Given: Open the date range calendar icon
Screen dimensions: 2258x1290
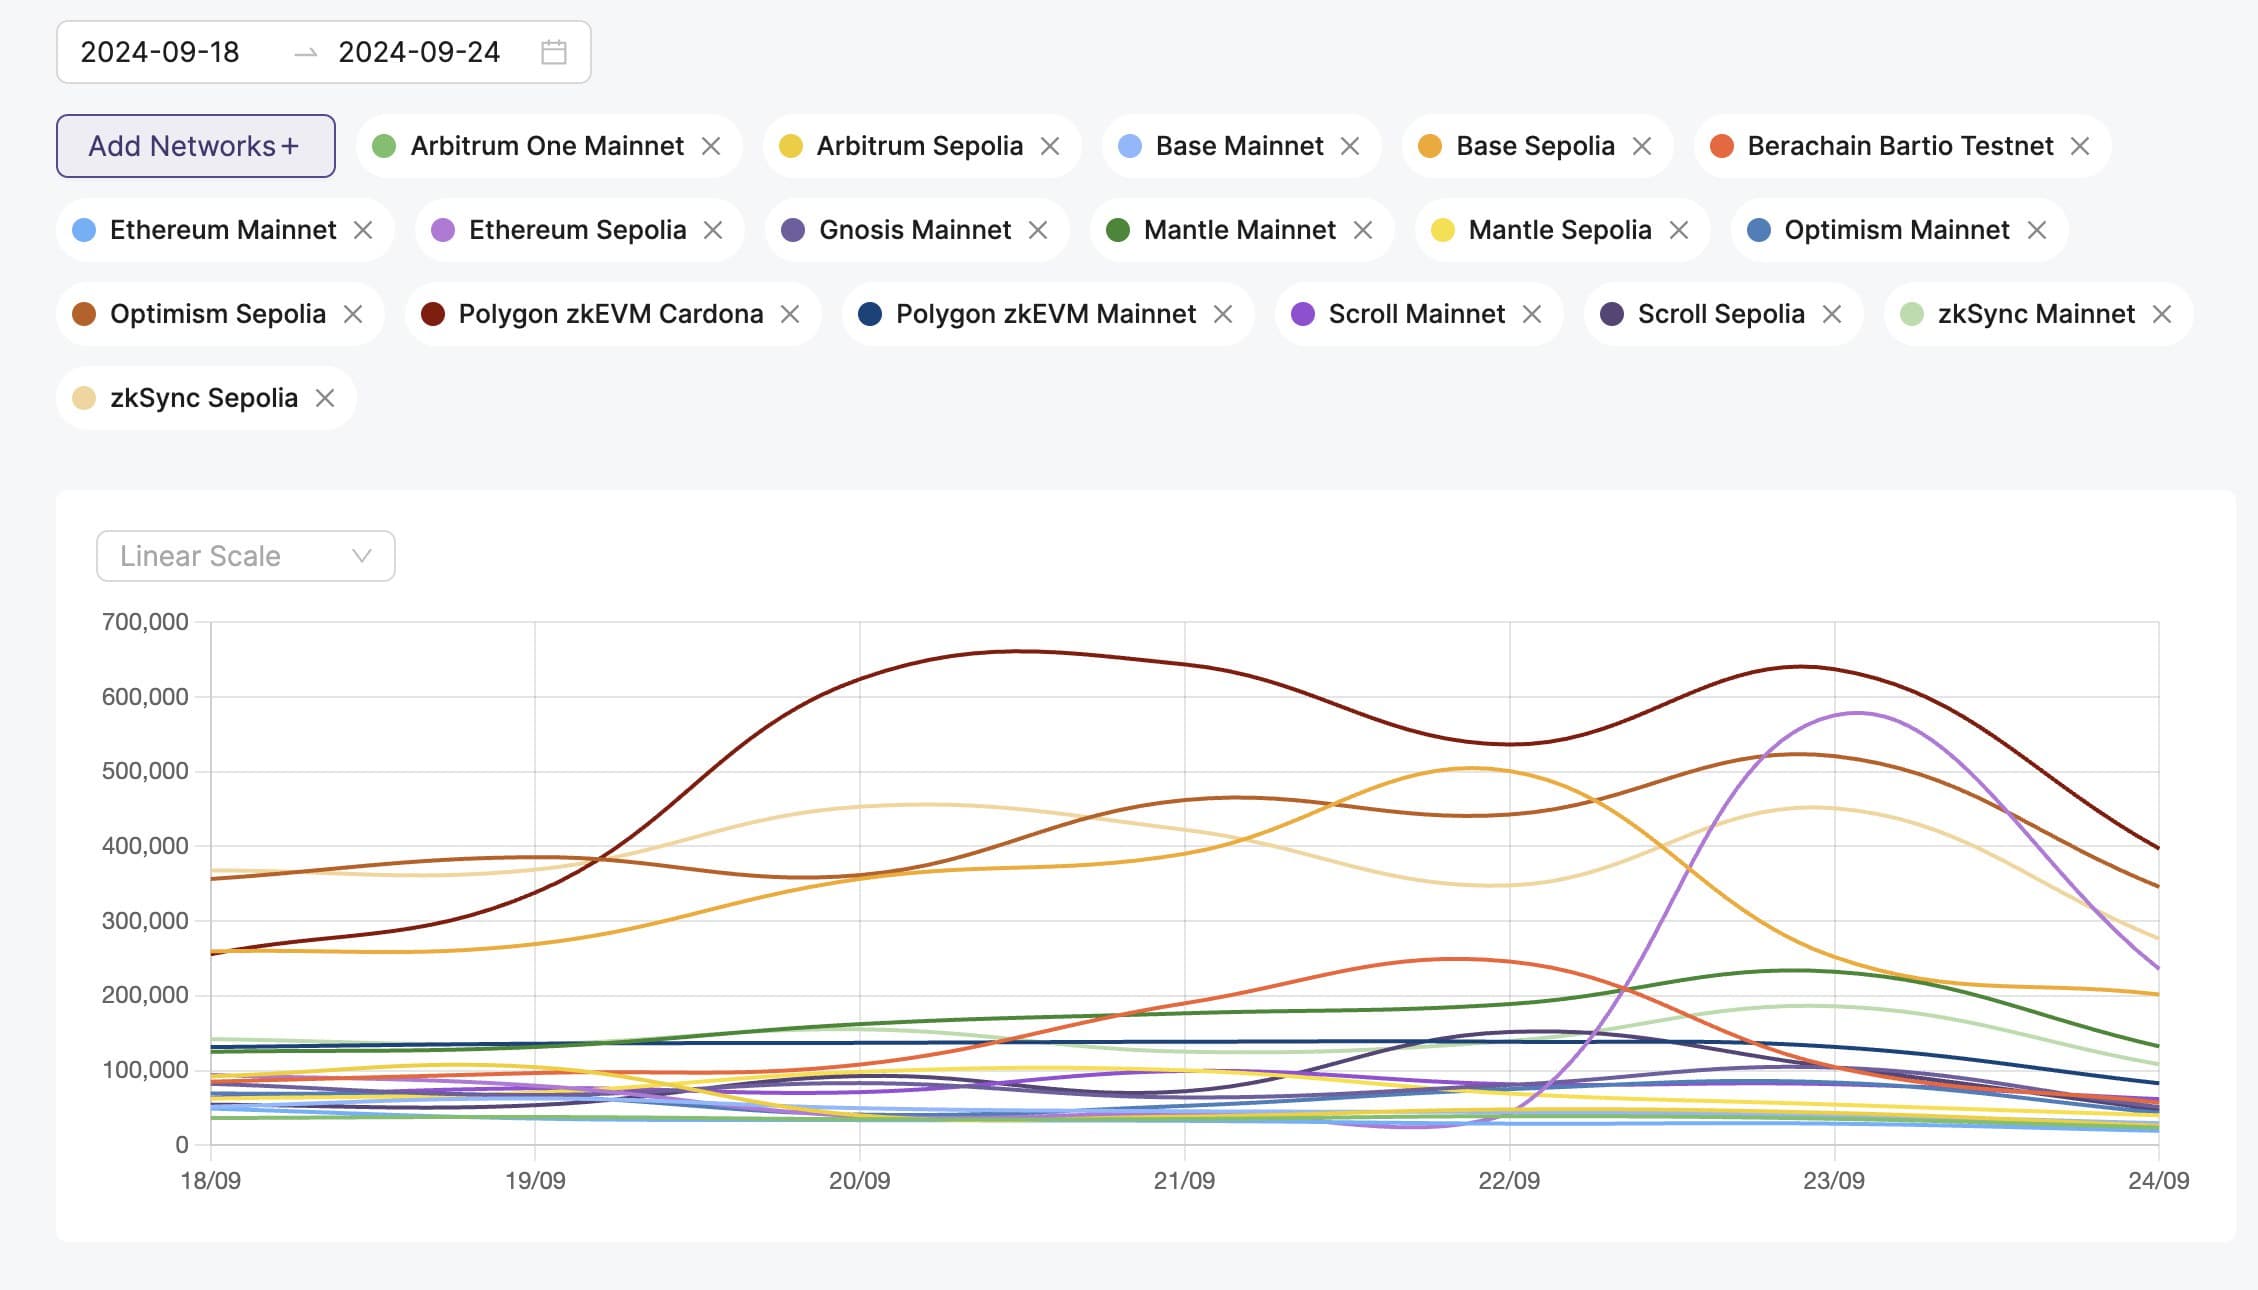Looking at the screenshot, I should tap(553, 52).
